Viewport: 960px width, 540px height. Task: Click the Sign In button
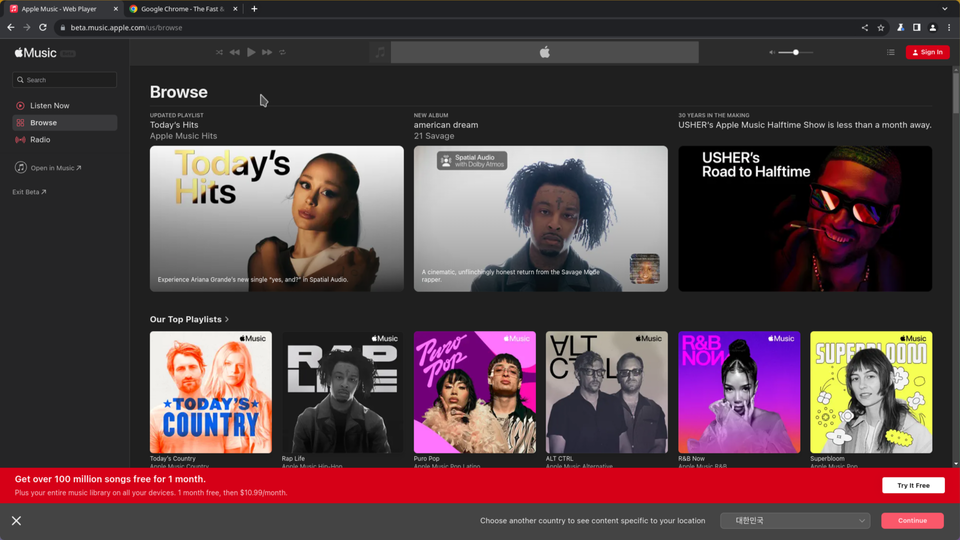[928, 53]
